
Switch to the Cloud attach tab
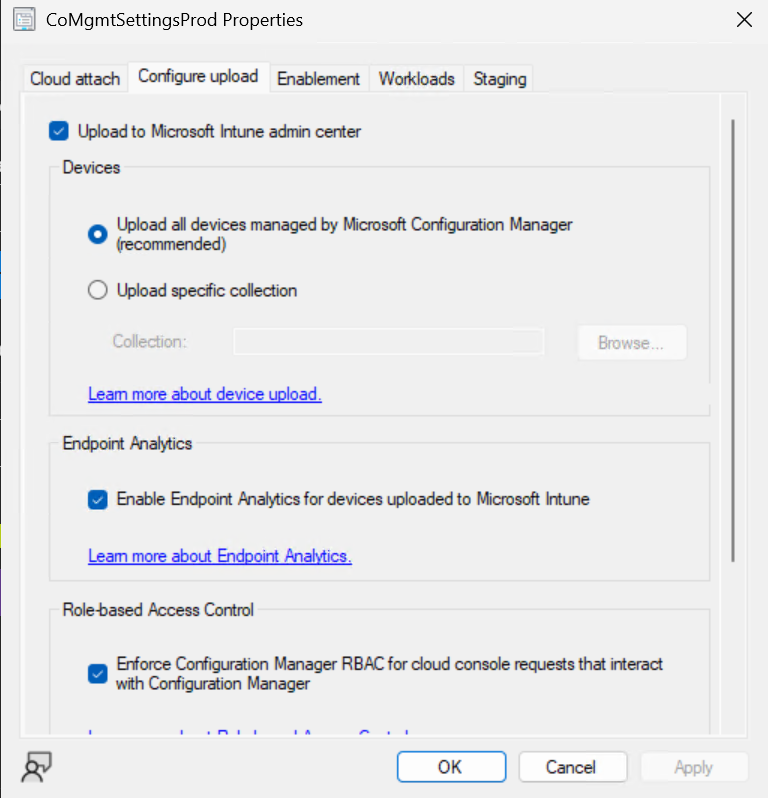[75, 78]
